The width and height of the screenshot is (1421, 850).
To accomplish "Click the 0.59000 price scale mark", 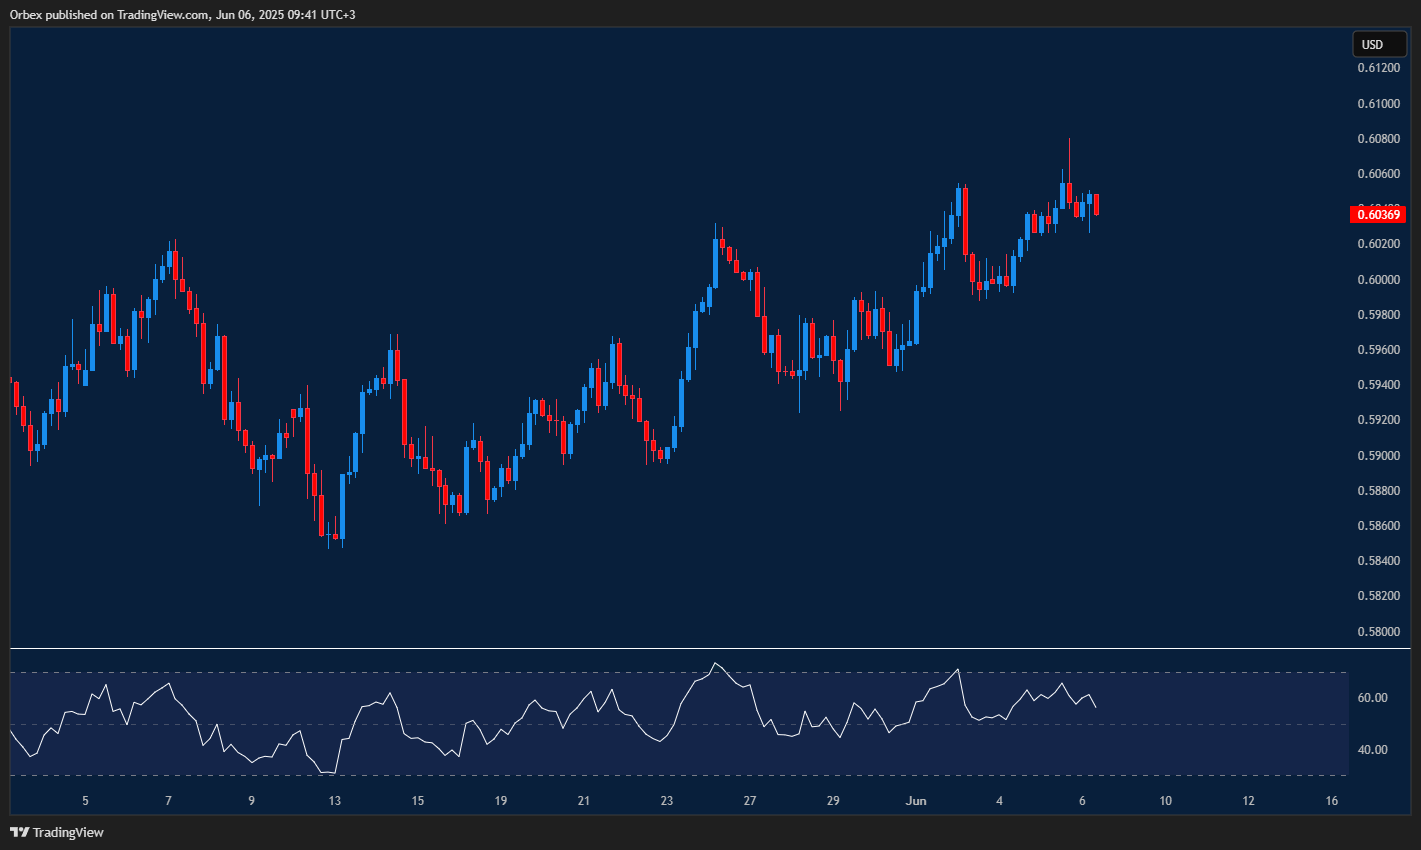I will point(1377,455).
